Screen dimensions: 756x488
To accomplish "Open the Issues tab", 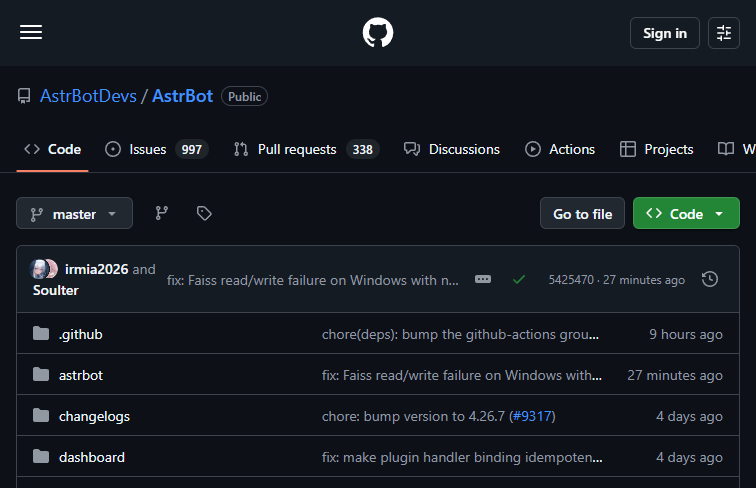I will [157, 149].
